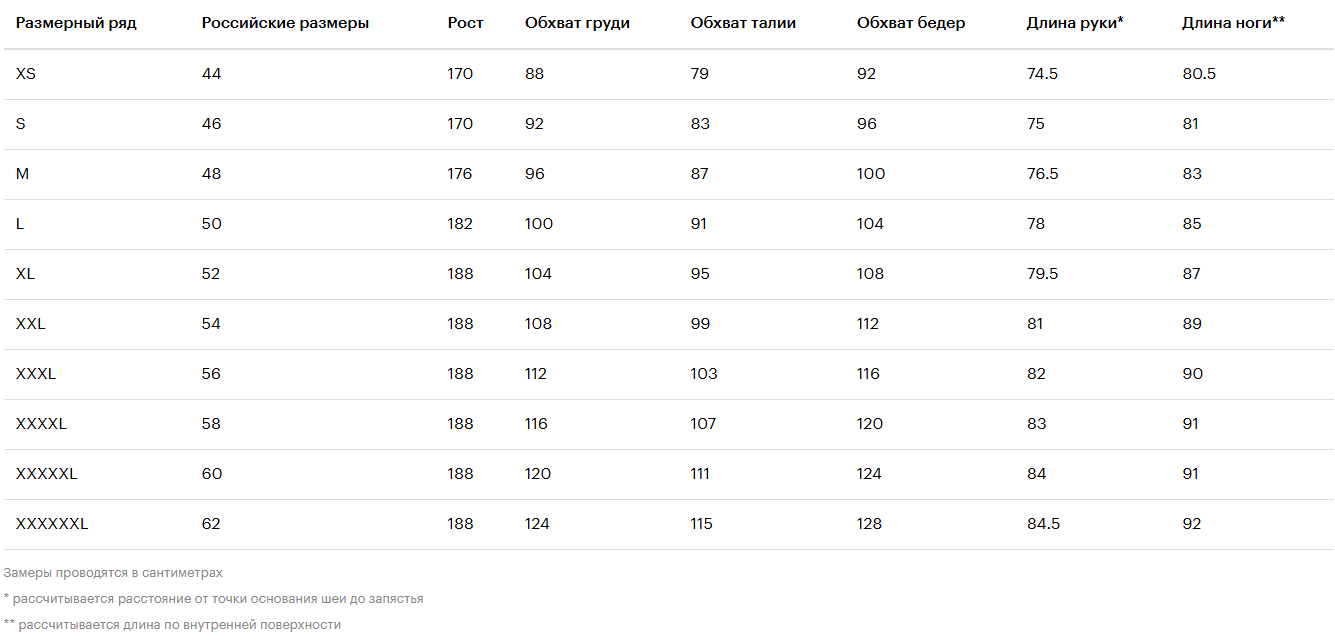Click the "Обхват груди" column header
This screenshot has height=642, width=1335.
pyautogui.click(x=577, y=23)
